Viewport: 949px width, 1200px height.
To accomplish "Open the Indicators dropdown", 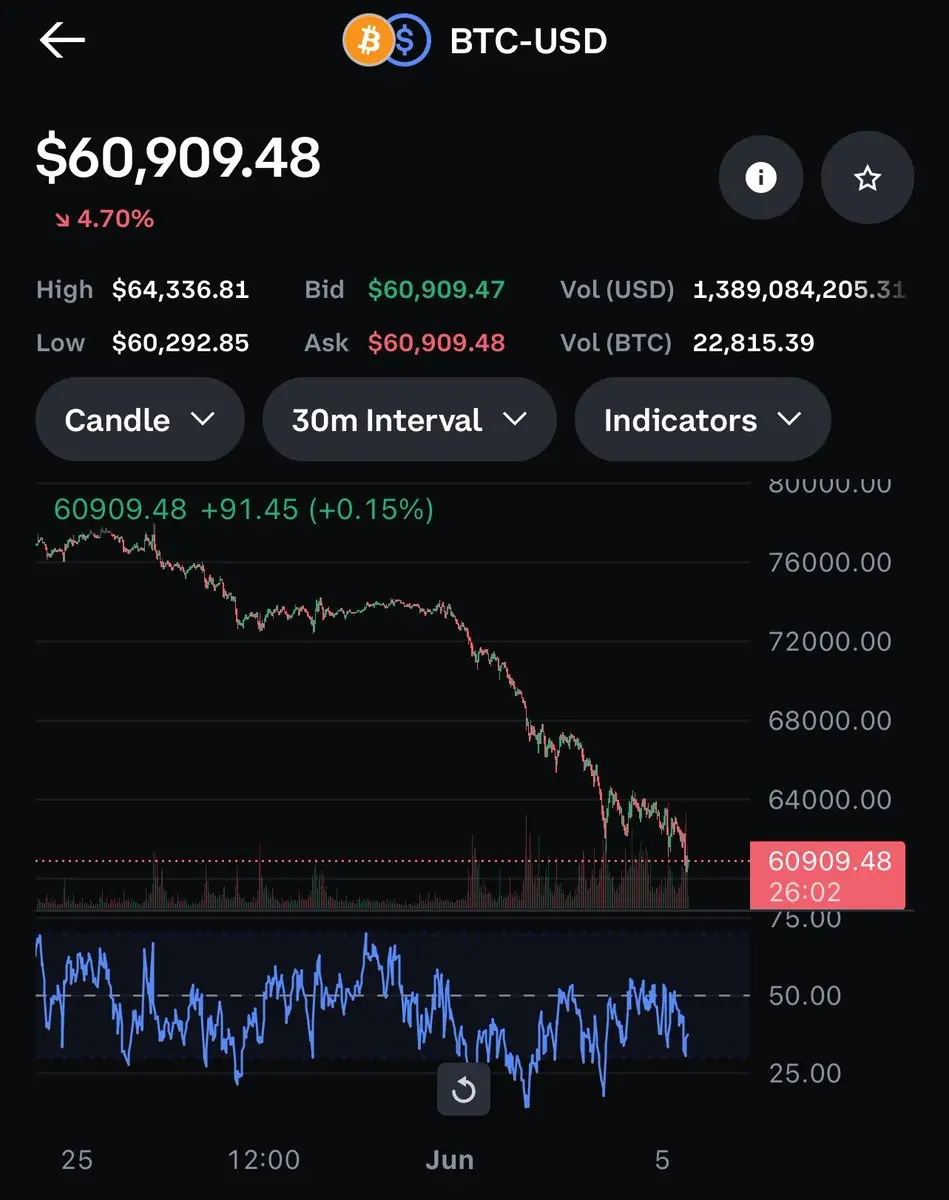I will tap(702, 419).
